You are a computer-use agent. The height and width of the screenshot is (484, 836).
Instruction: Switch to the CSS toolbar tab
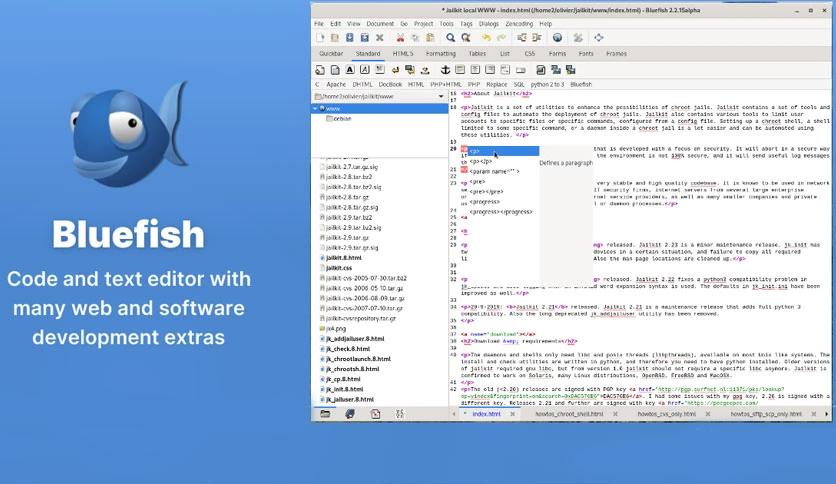[x=529, y=54]
